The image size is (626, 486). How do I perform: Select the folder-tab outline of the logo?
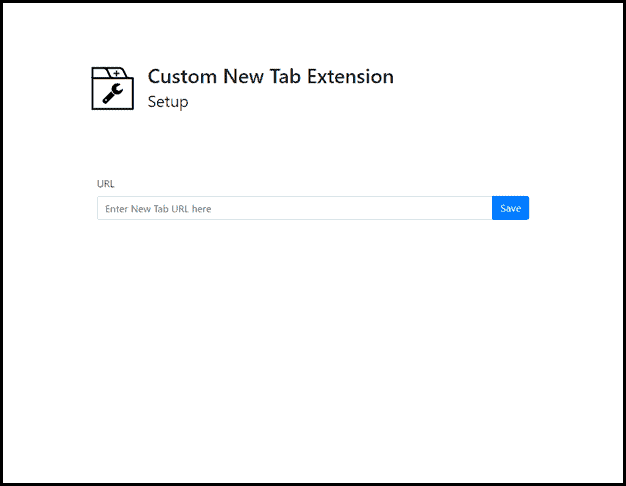98,72
